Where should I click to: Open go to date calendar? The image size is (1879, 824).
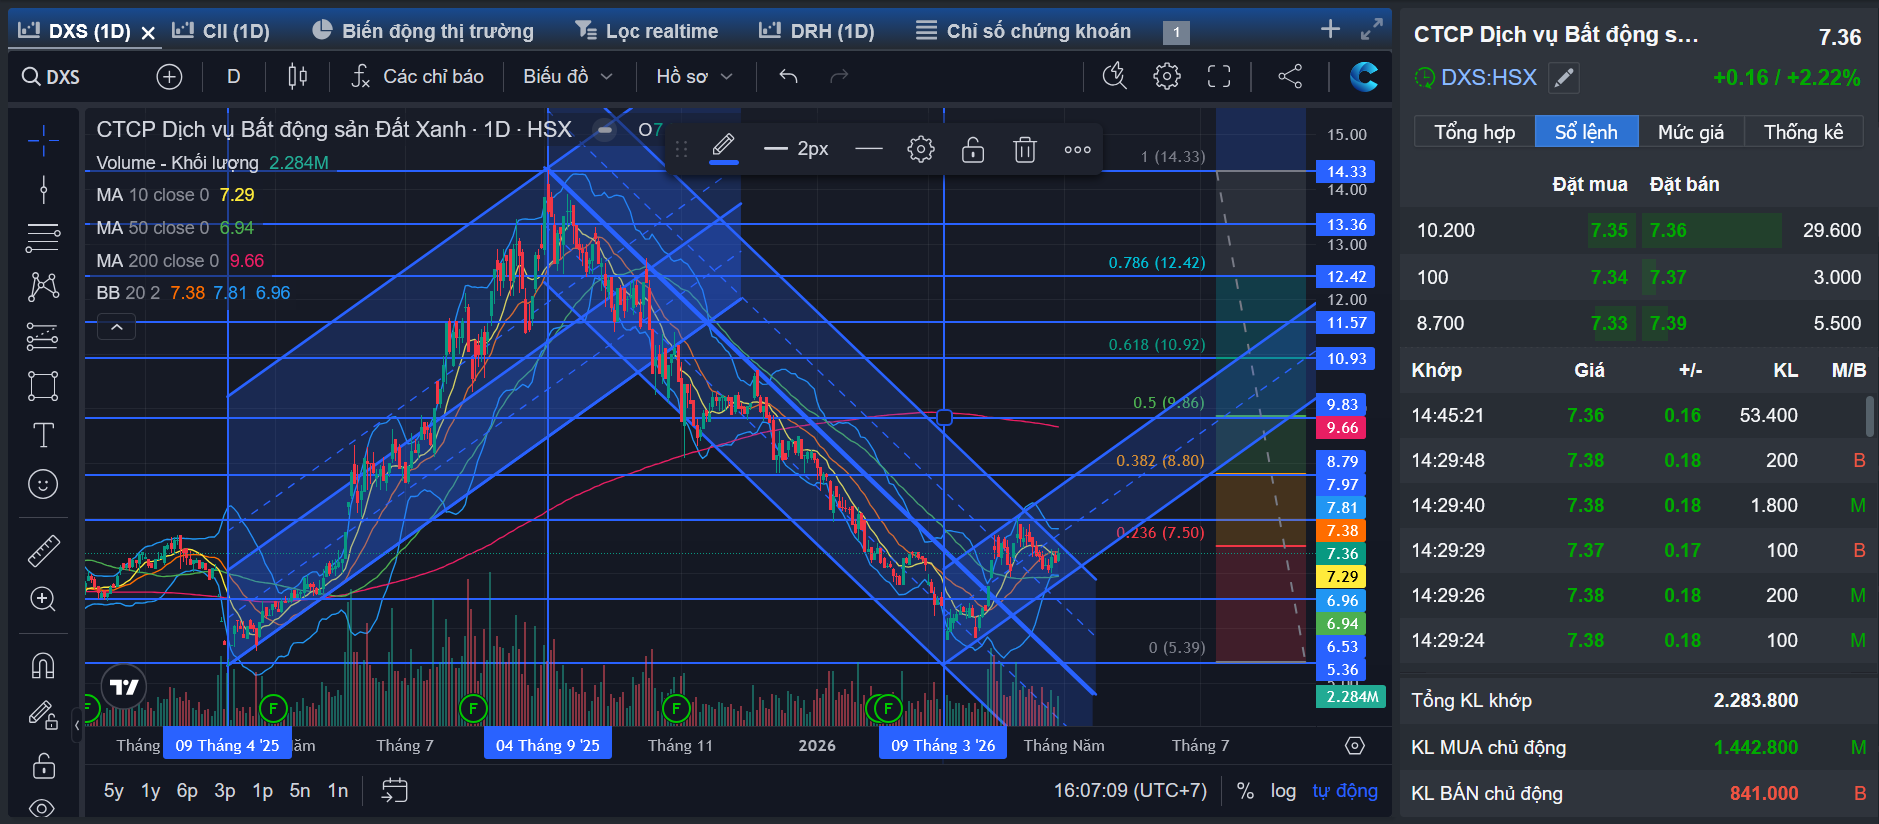click(x=395, y=791)
